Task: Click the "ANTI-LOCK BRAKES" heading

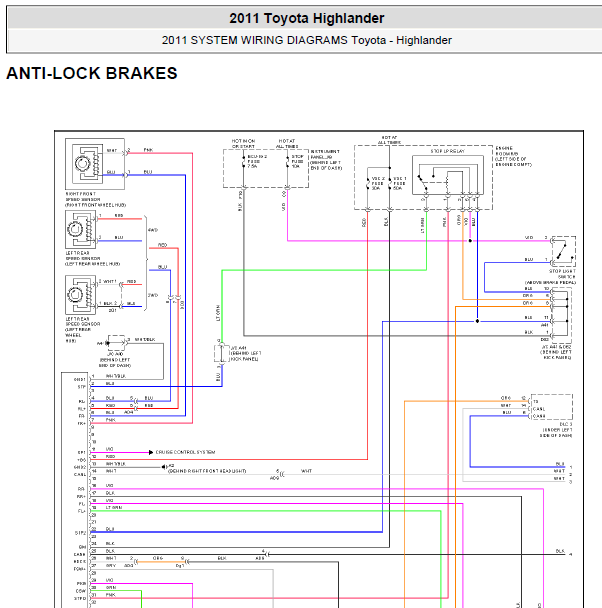Action: coord(92,73)
